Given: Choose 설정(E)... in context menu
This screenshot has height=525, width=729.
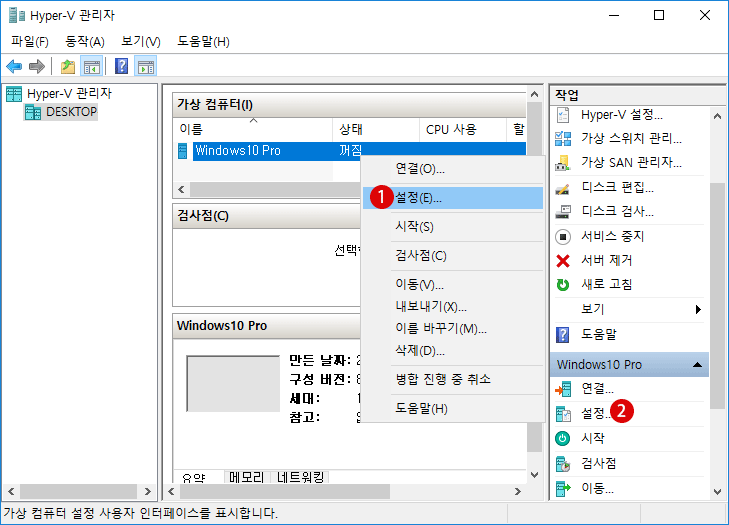Looking at the screenshot, I should pos(452,198).
